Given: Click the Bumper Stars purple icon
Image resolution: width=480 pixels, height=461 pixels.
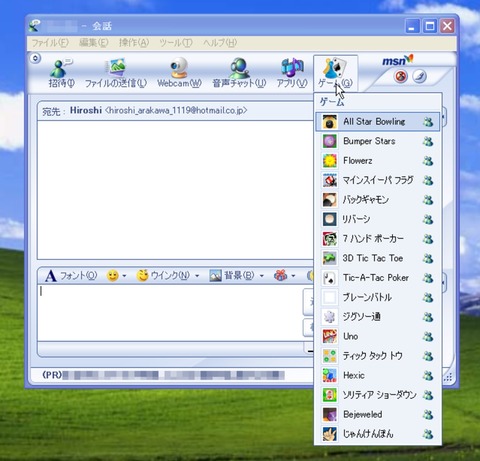Looking at the screenshot, I should click(x=330, y=141).
